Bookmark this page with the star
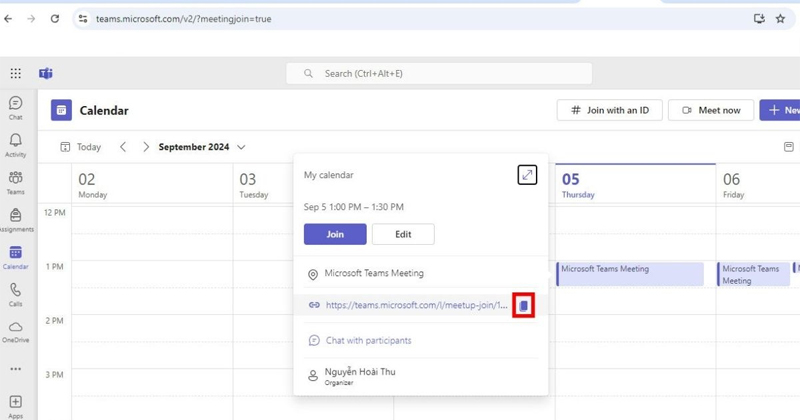Image resolution: width=800 pixels, height=420 pixels. (x=780, y=19)
